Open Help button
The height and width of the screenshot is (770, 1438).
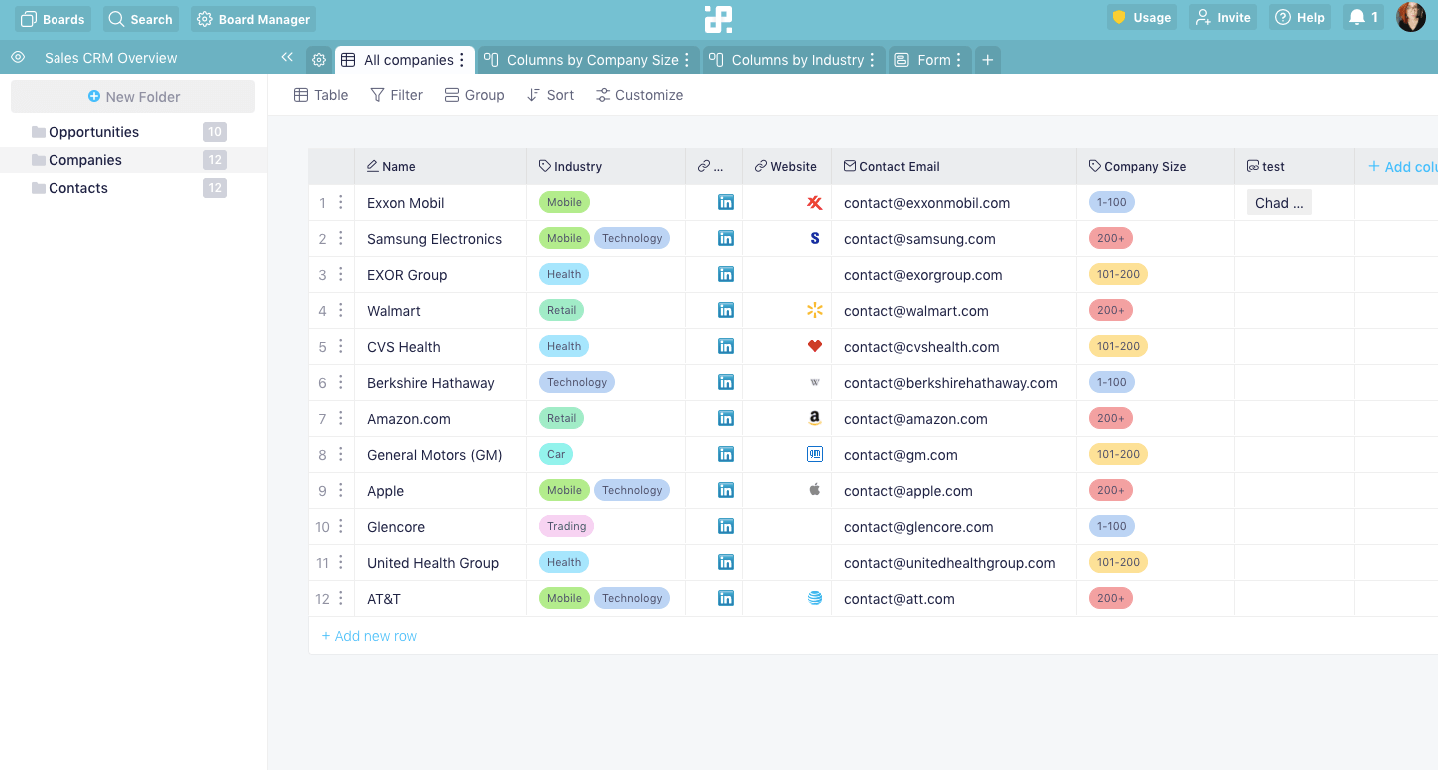coord(1300,17)
